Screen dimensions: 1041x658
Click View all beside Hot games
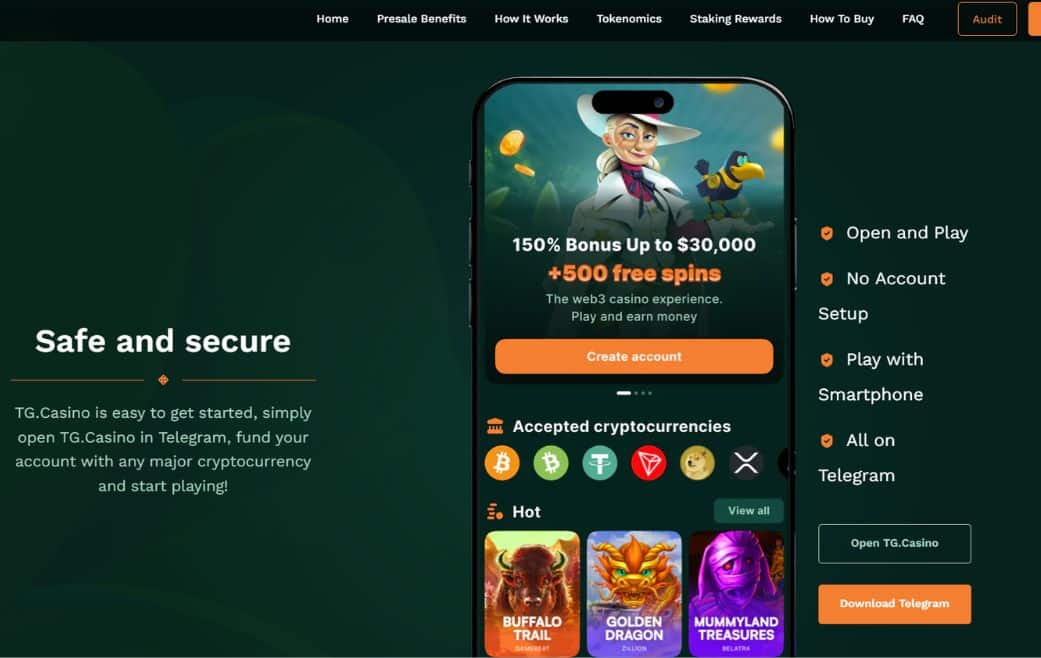pos(749,511)
